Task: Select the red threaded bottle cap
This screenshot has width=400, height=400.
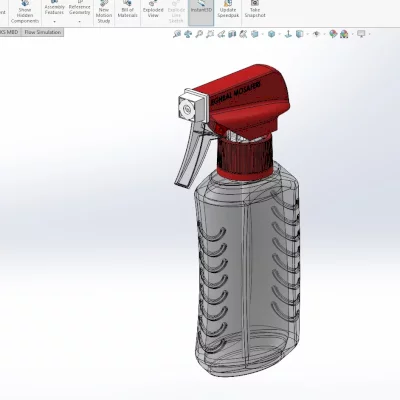Action: click(x=245, y=158)
